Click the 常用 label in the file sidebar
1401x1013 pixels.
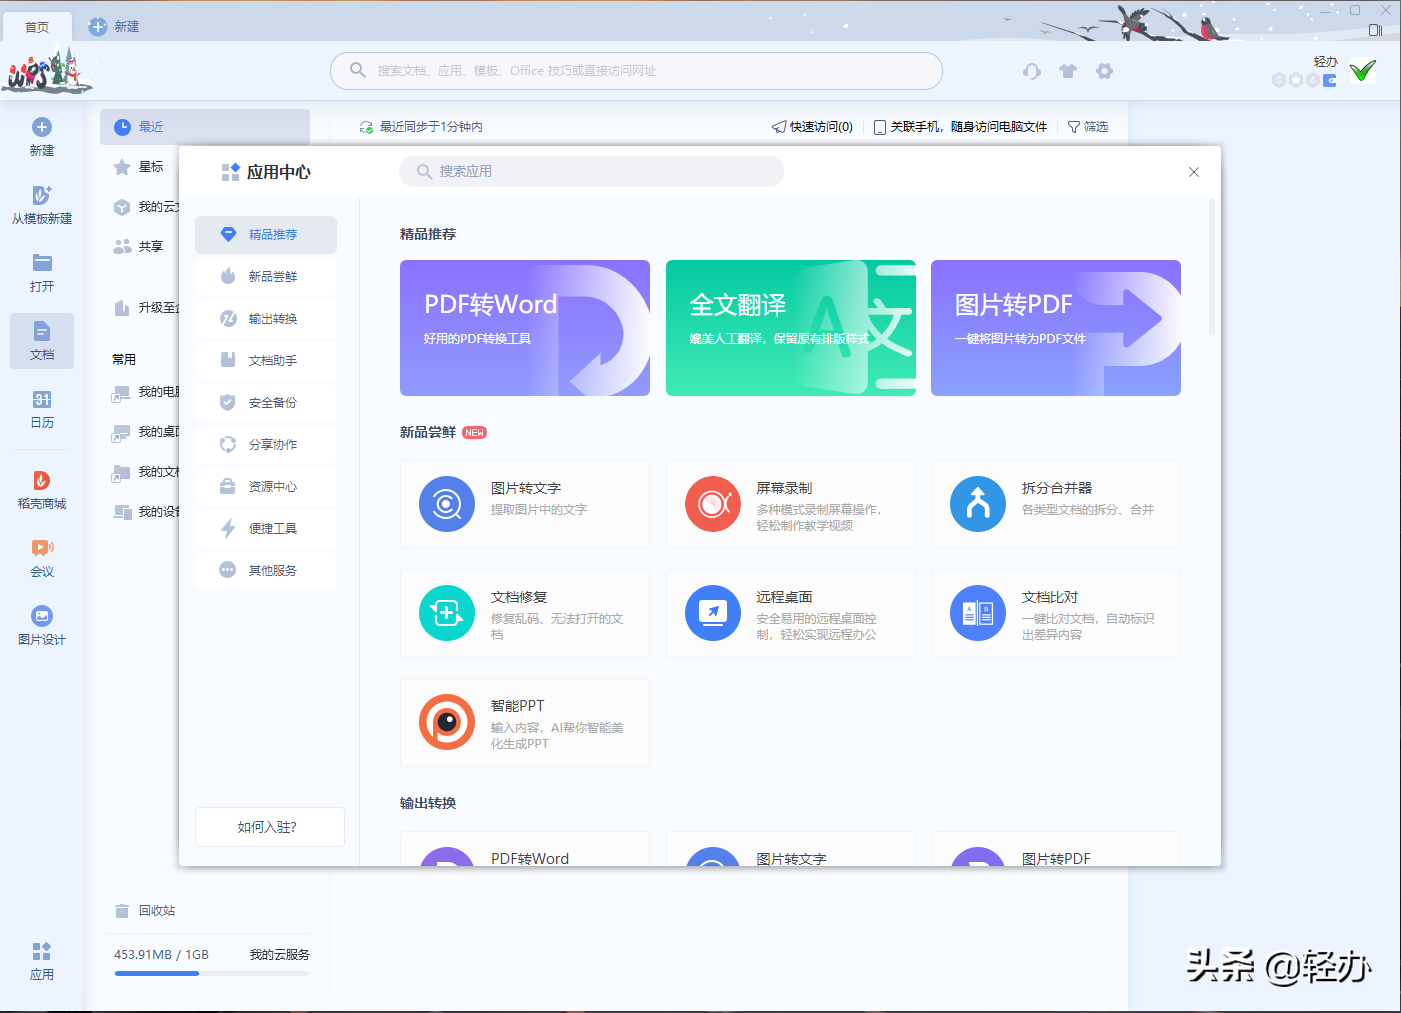(124, 359)
